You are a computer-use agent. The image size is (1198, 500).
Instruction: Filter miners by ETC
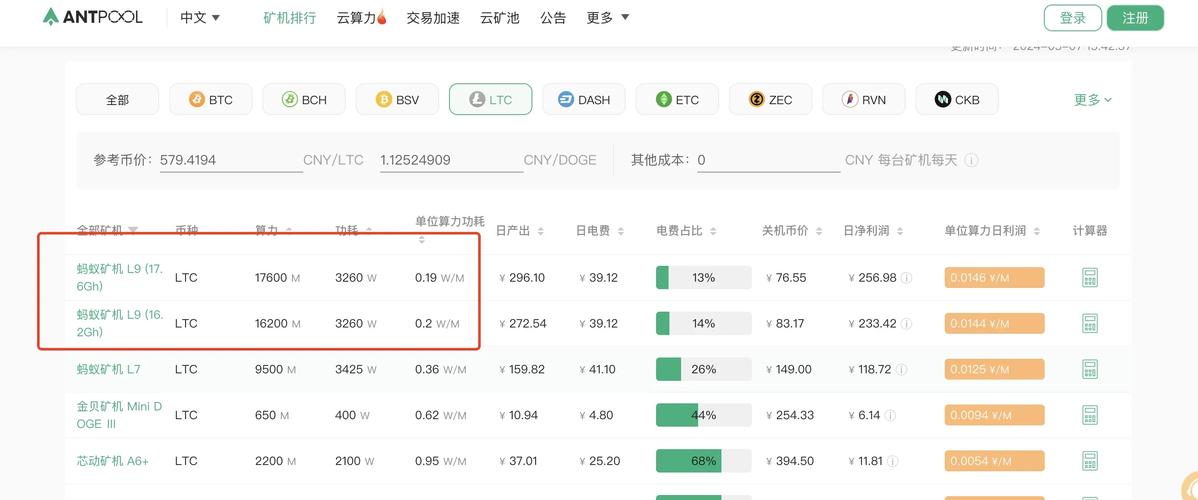point(677,99)
